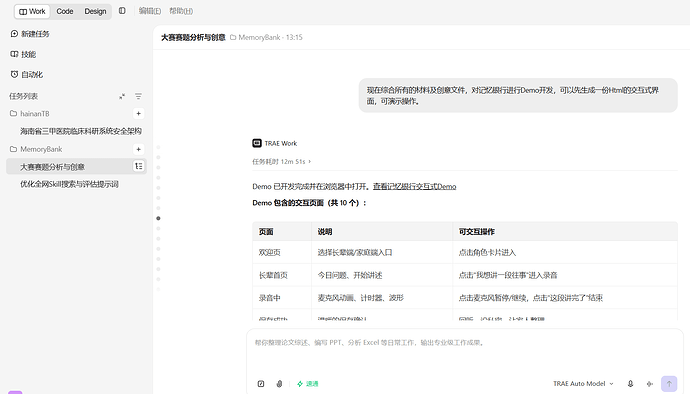The height and width of the screenshot is (394, 690).
Task: Toggle the sidebar panel layout icon
Action: pyautogui.click(x=122, y=11)
